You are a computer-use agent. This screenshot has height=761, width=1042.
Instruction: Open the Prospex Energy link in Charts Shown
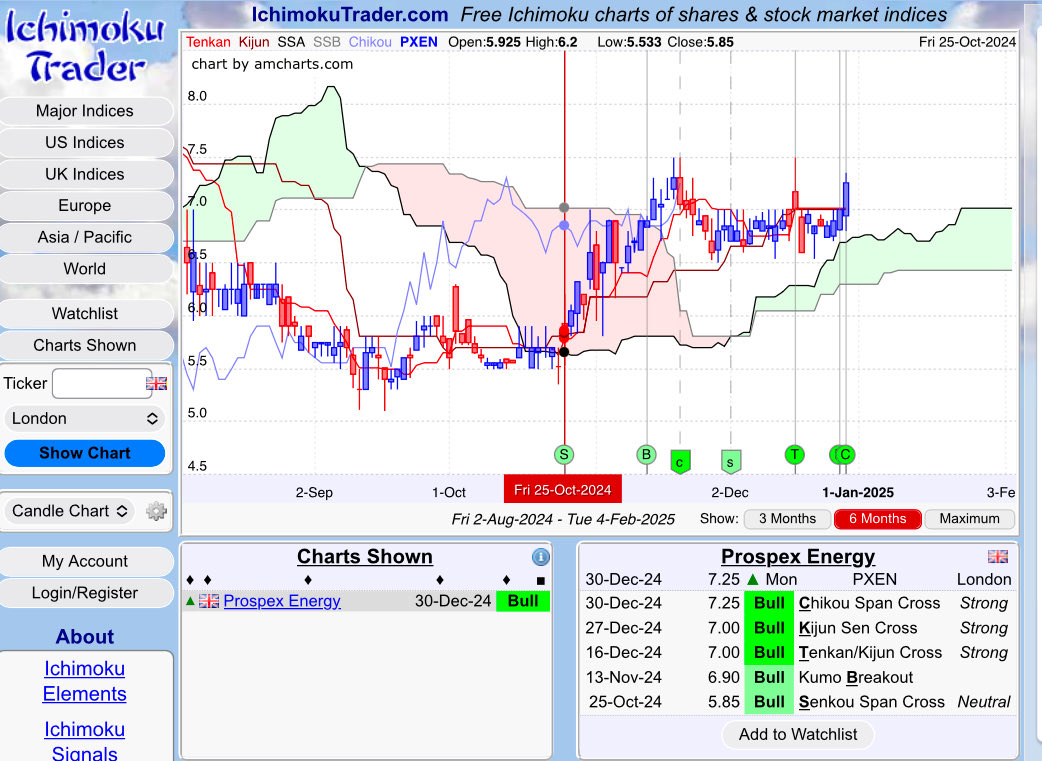(282, 601)
